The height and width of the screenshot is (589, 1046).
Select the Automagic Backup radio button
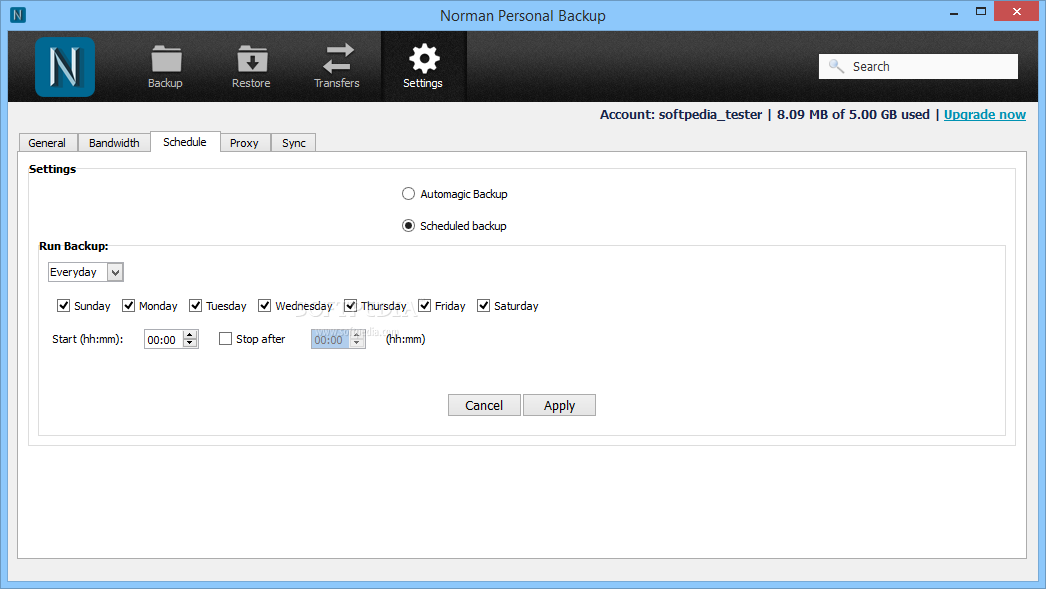tap(408, 193)
